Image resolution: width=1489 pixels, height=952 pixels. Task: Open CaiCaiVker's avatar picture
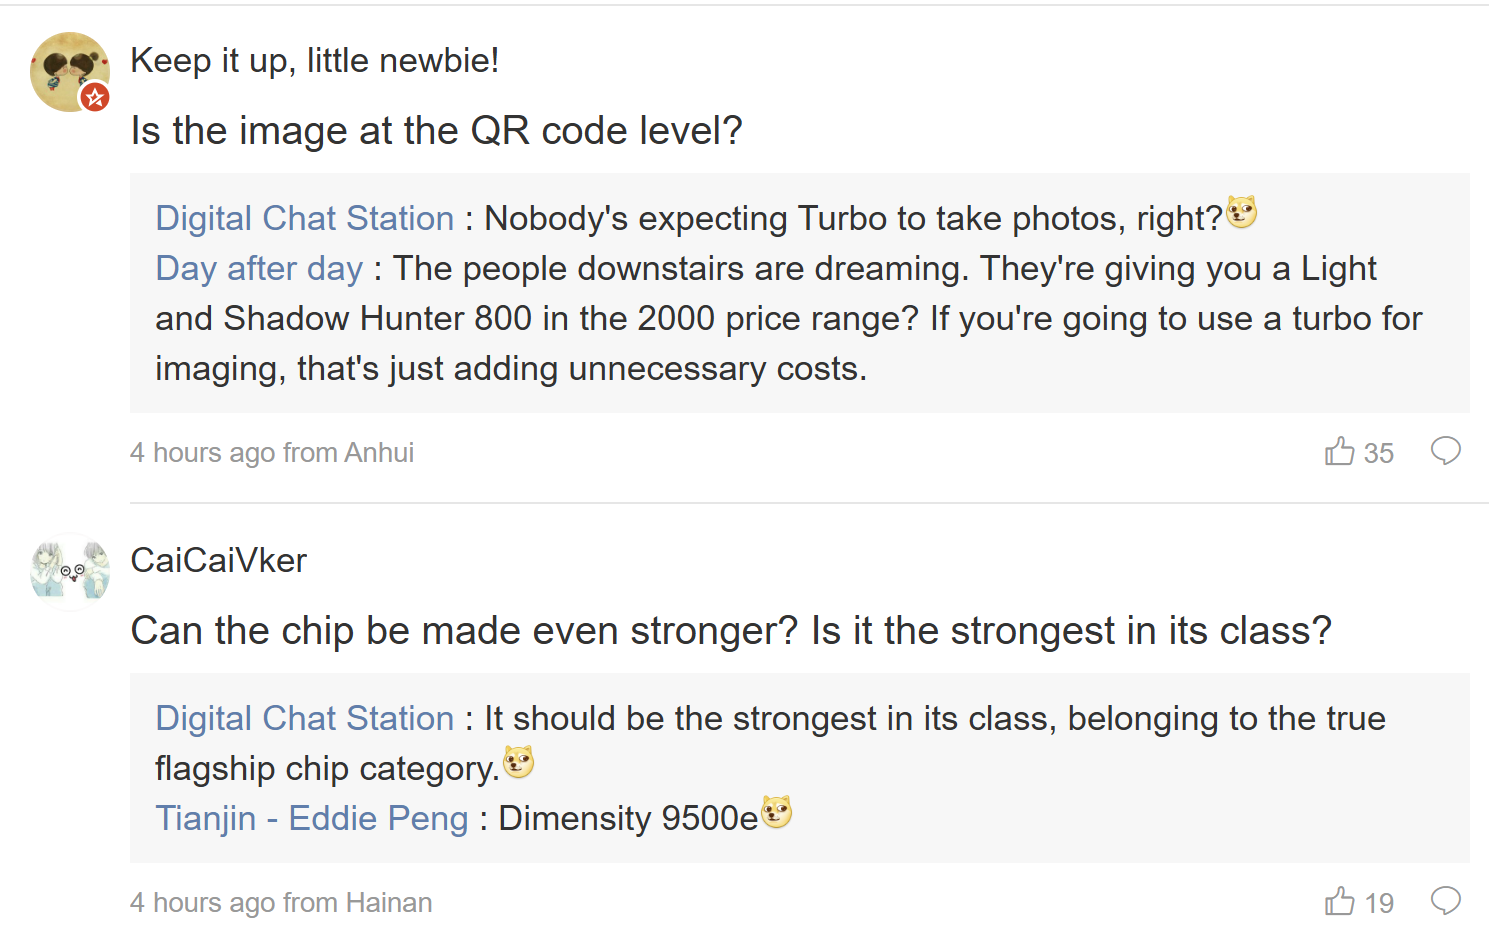pyautogui.click(x=70, y=572)
